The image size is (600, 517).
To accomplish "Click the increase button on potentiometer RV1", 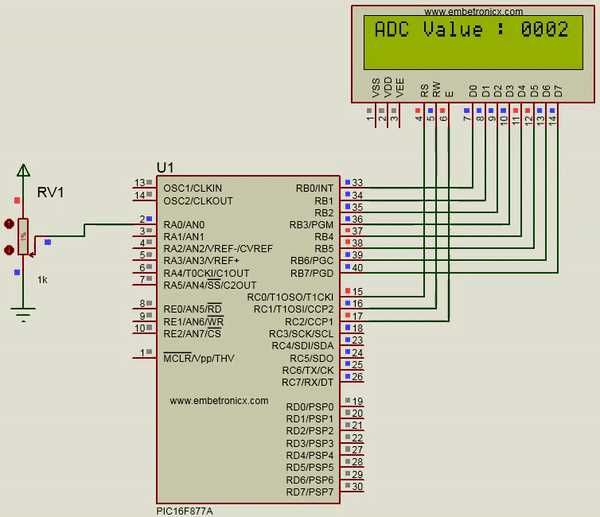I will pyautogui.click(x=9, y=224).
